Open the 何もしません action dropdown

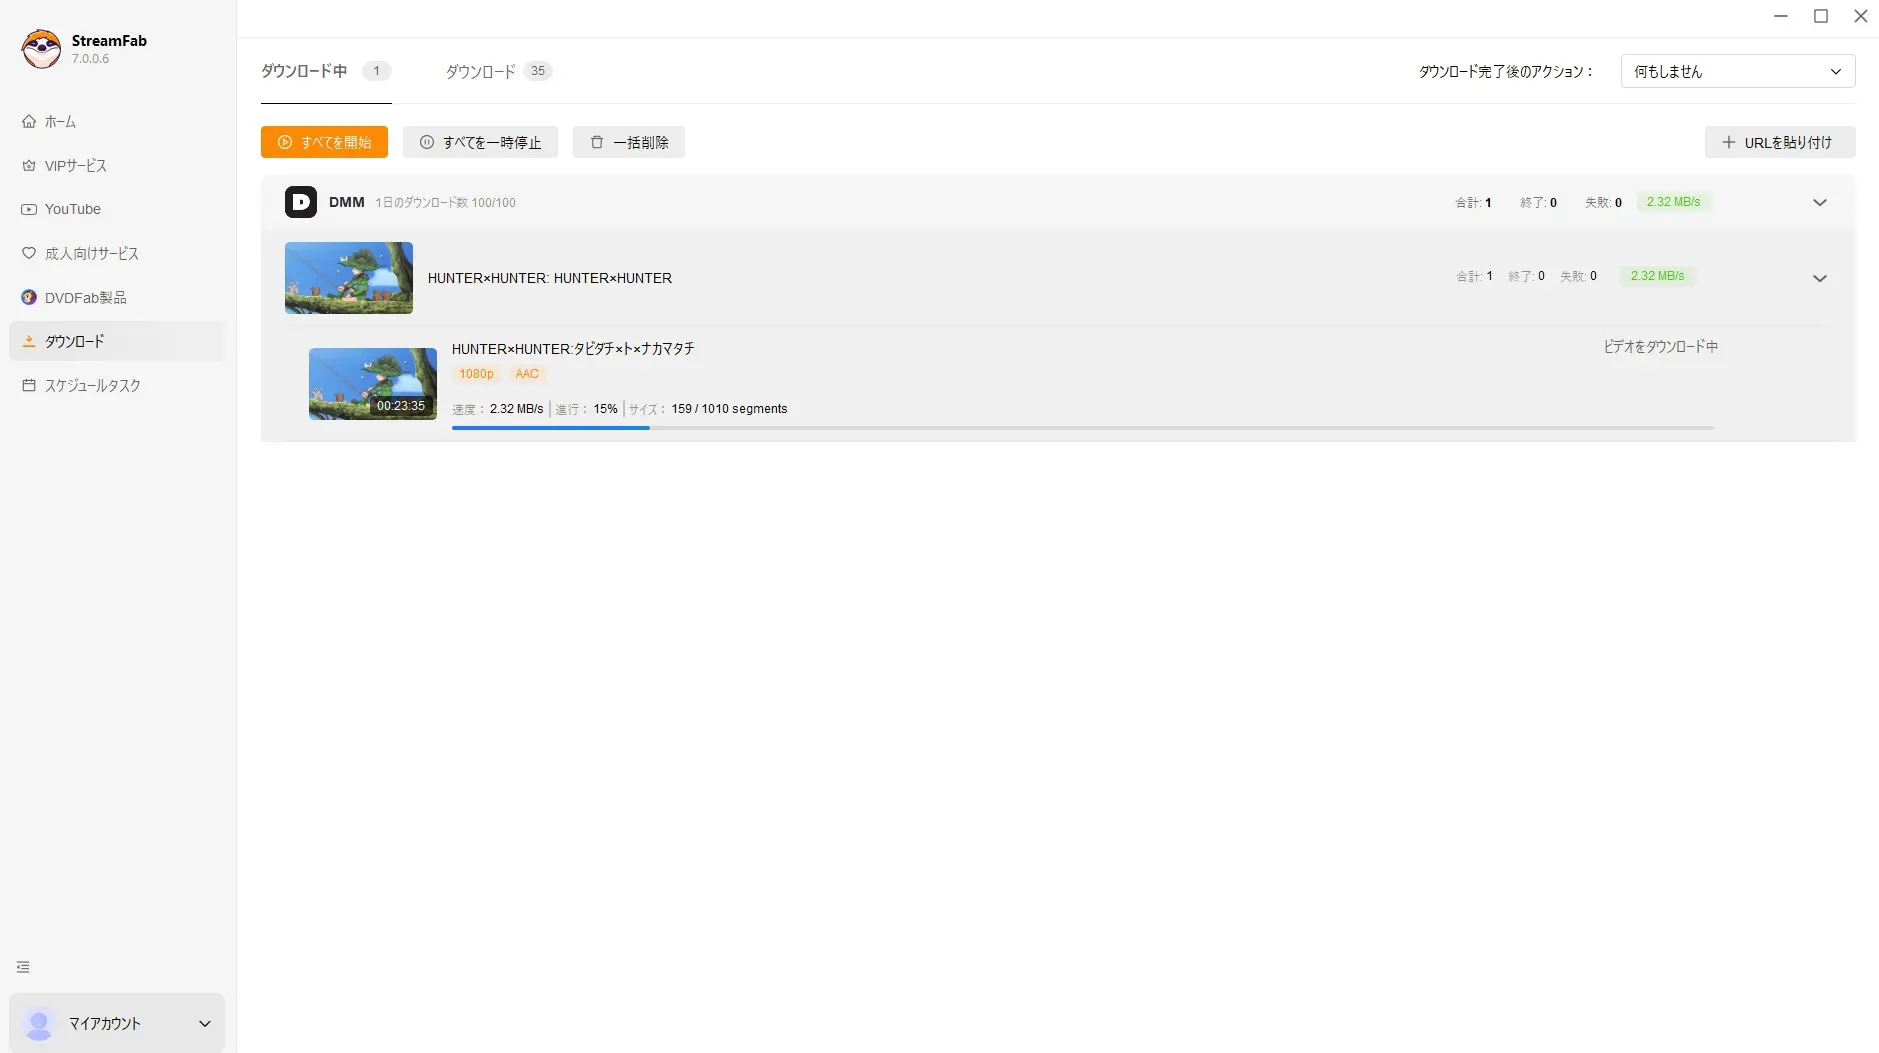pyautogui.click(x=1738, y=71)
